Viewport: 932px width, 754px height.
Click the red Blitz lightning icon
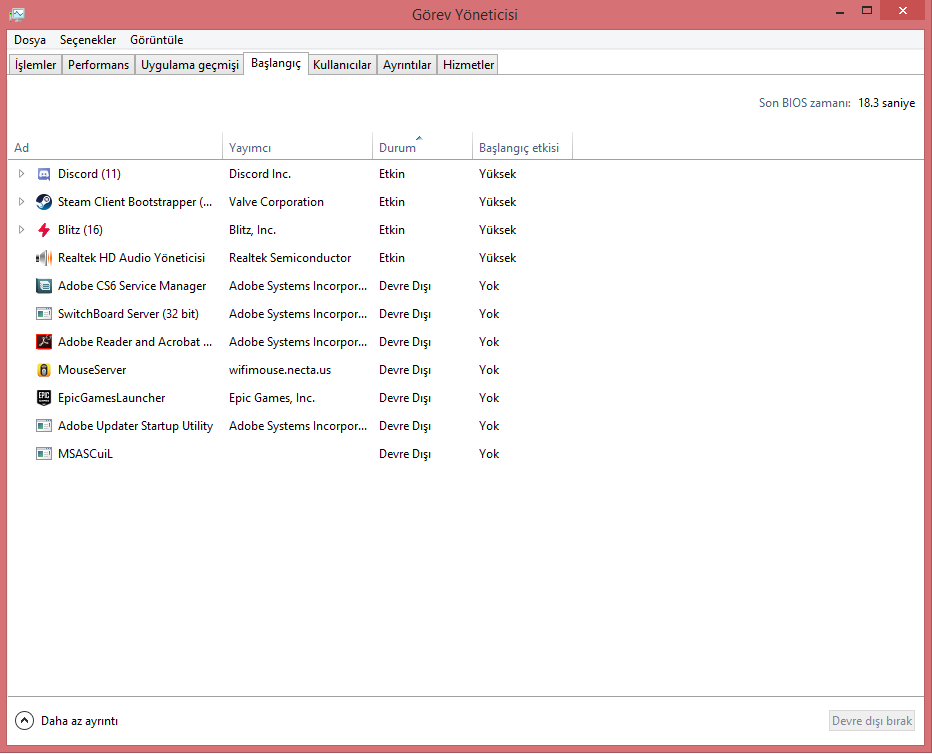(44, 230)
